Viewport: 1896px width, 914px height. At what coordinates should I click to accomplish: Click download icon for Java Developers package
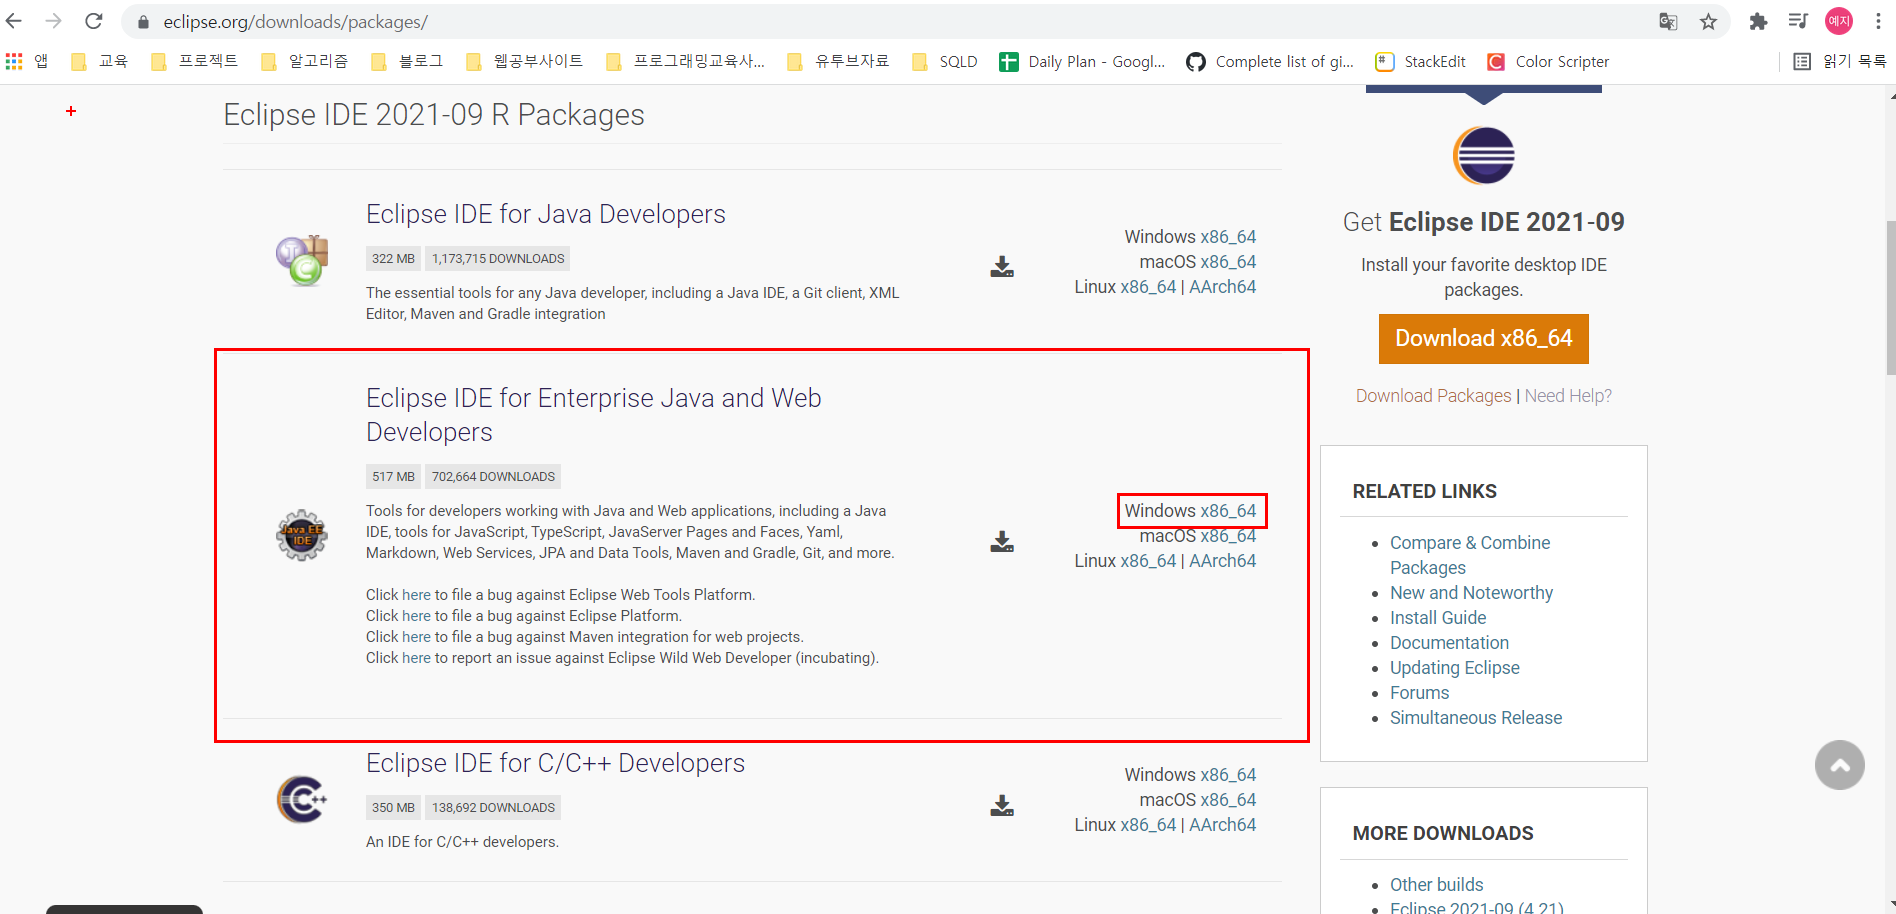tap(1002, 266)
